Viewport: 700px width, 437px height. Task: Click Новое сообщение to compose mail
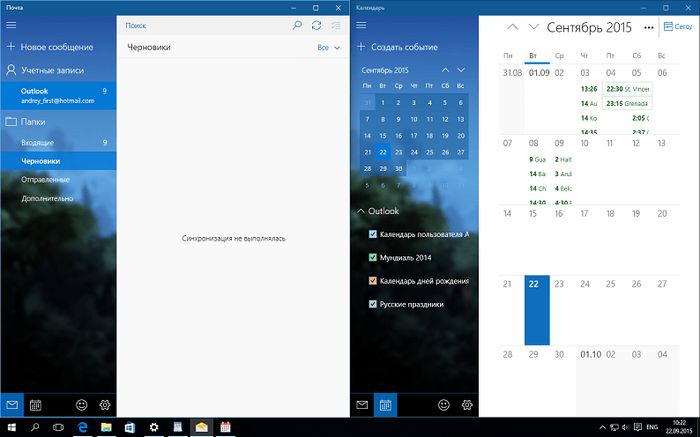click(x=57, y=47)
